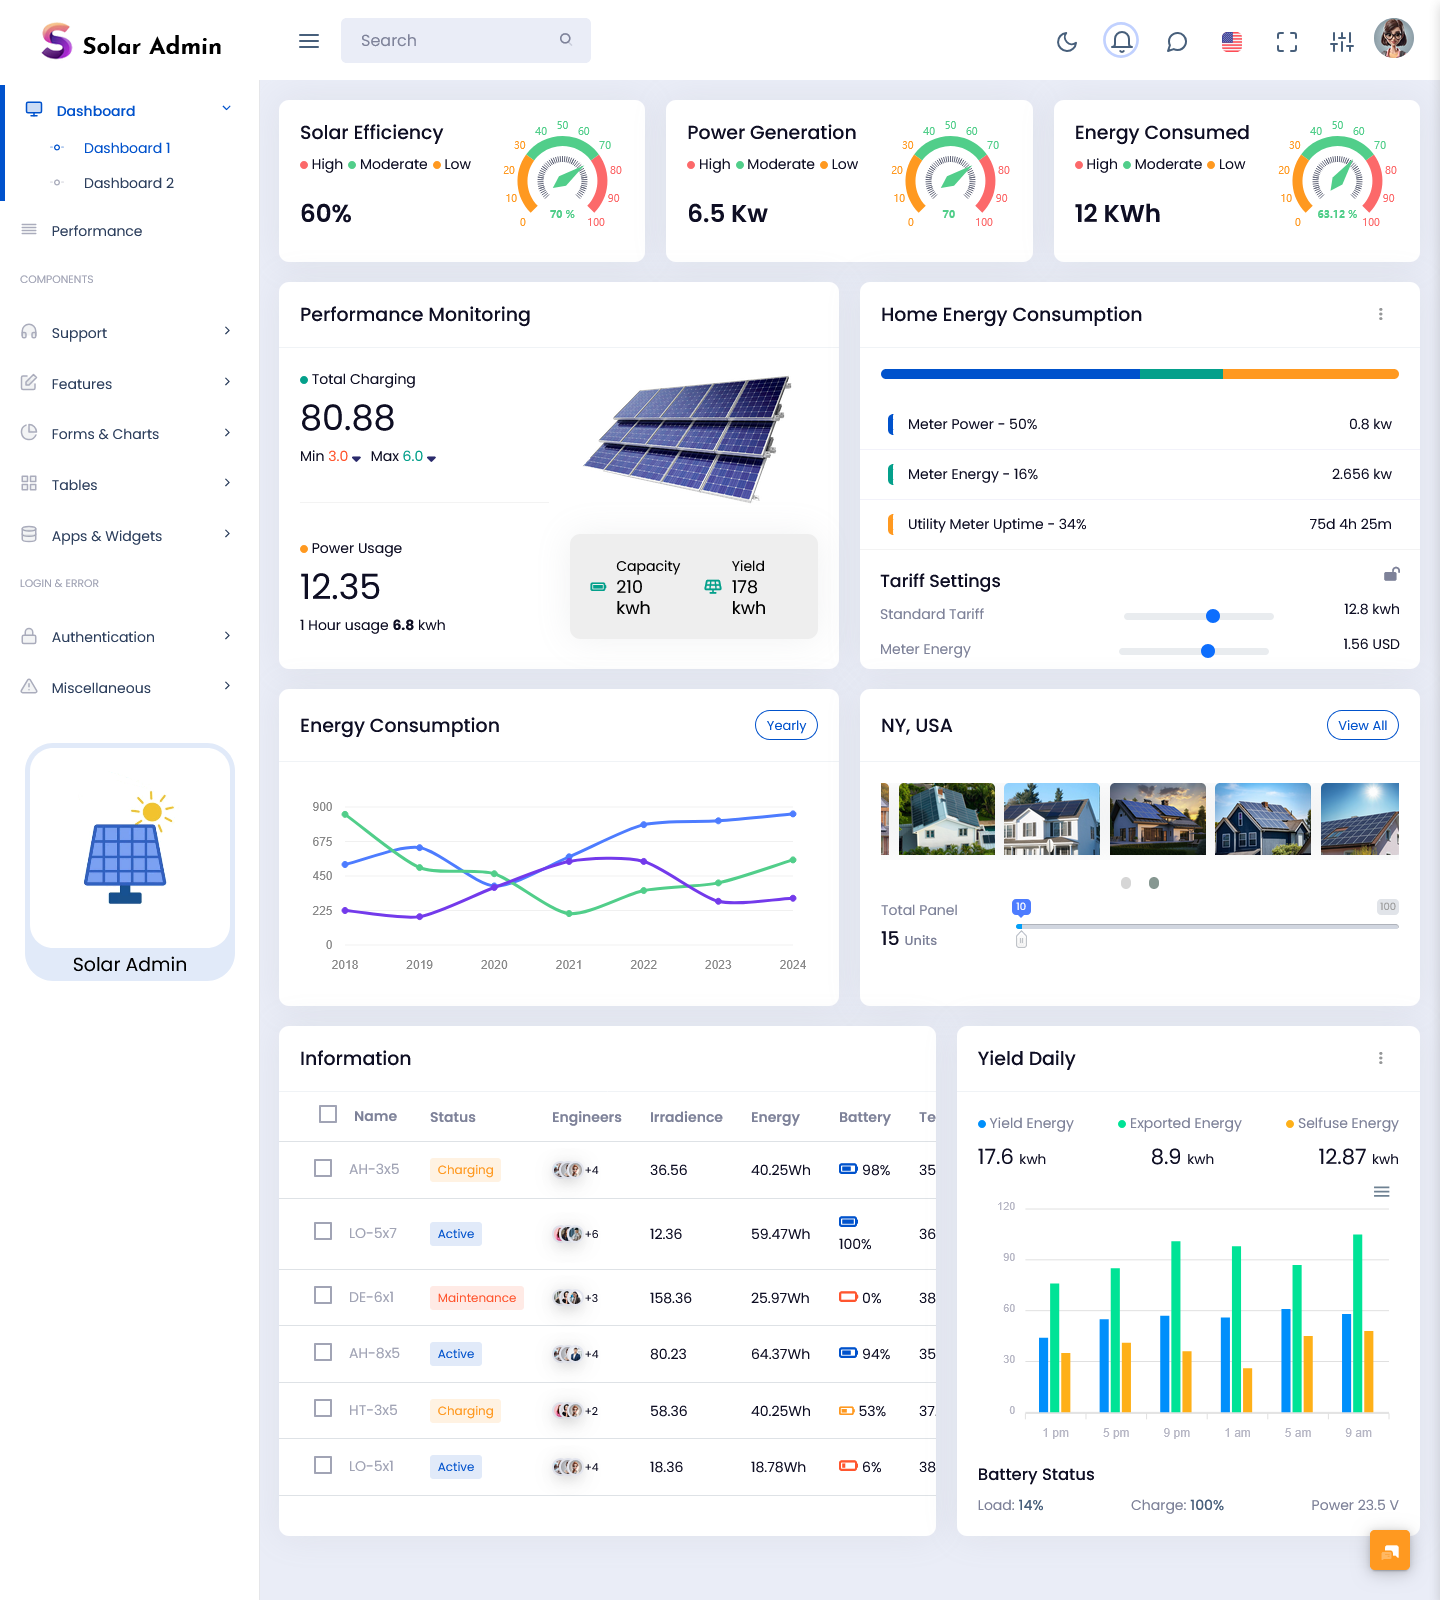
Task: Go to Dashboard 2 in sidebar
Action: pyautogui.click(x=129, y=183)
